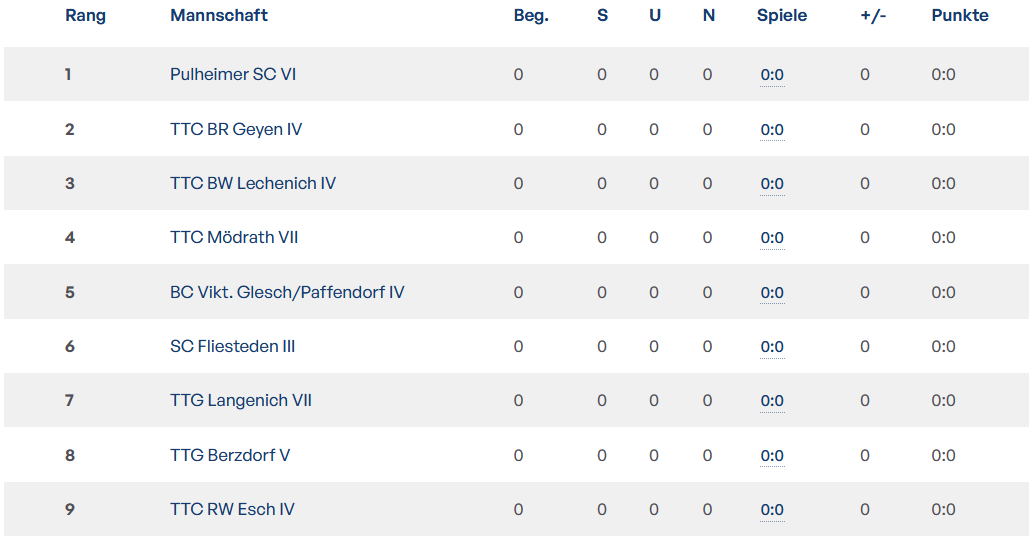This screenshot has height=540, width=1031.
Task: Select the TTG Langenich VII team
Action: pos(241,401)
